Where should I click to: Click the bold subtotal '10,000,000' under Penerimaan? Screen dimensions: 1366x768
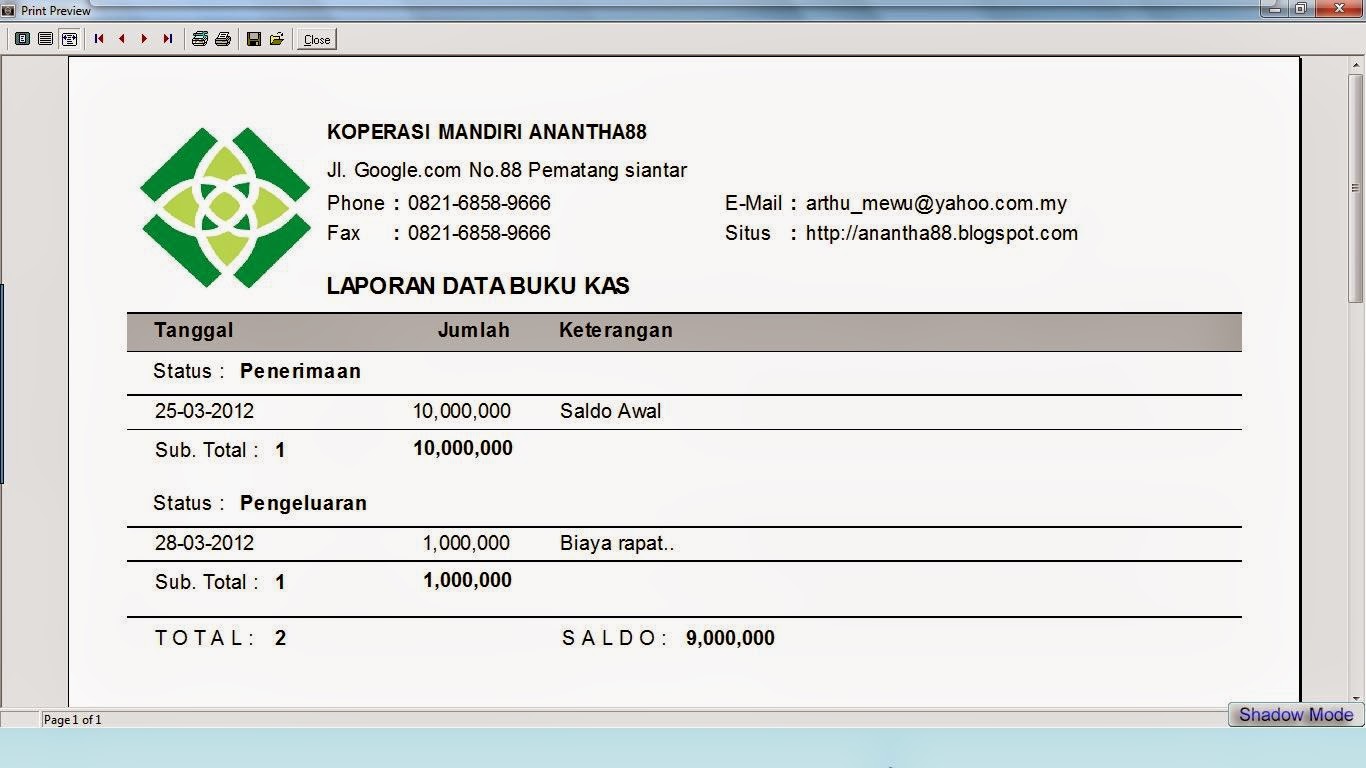click(463, 448)
